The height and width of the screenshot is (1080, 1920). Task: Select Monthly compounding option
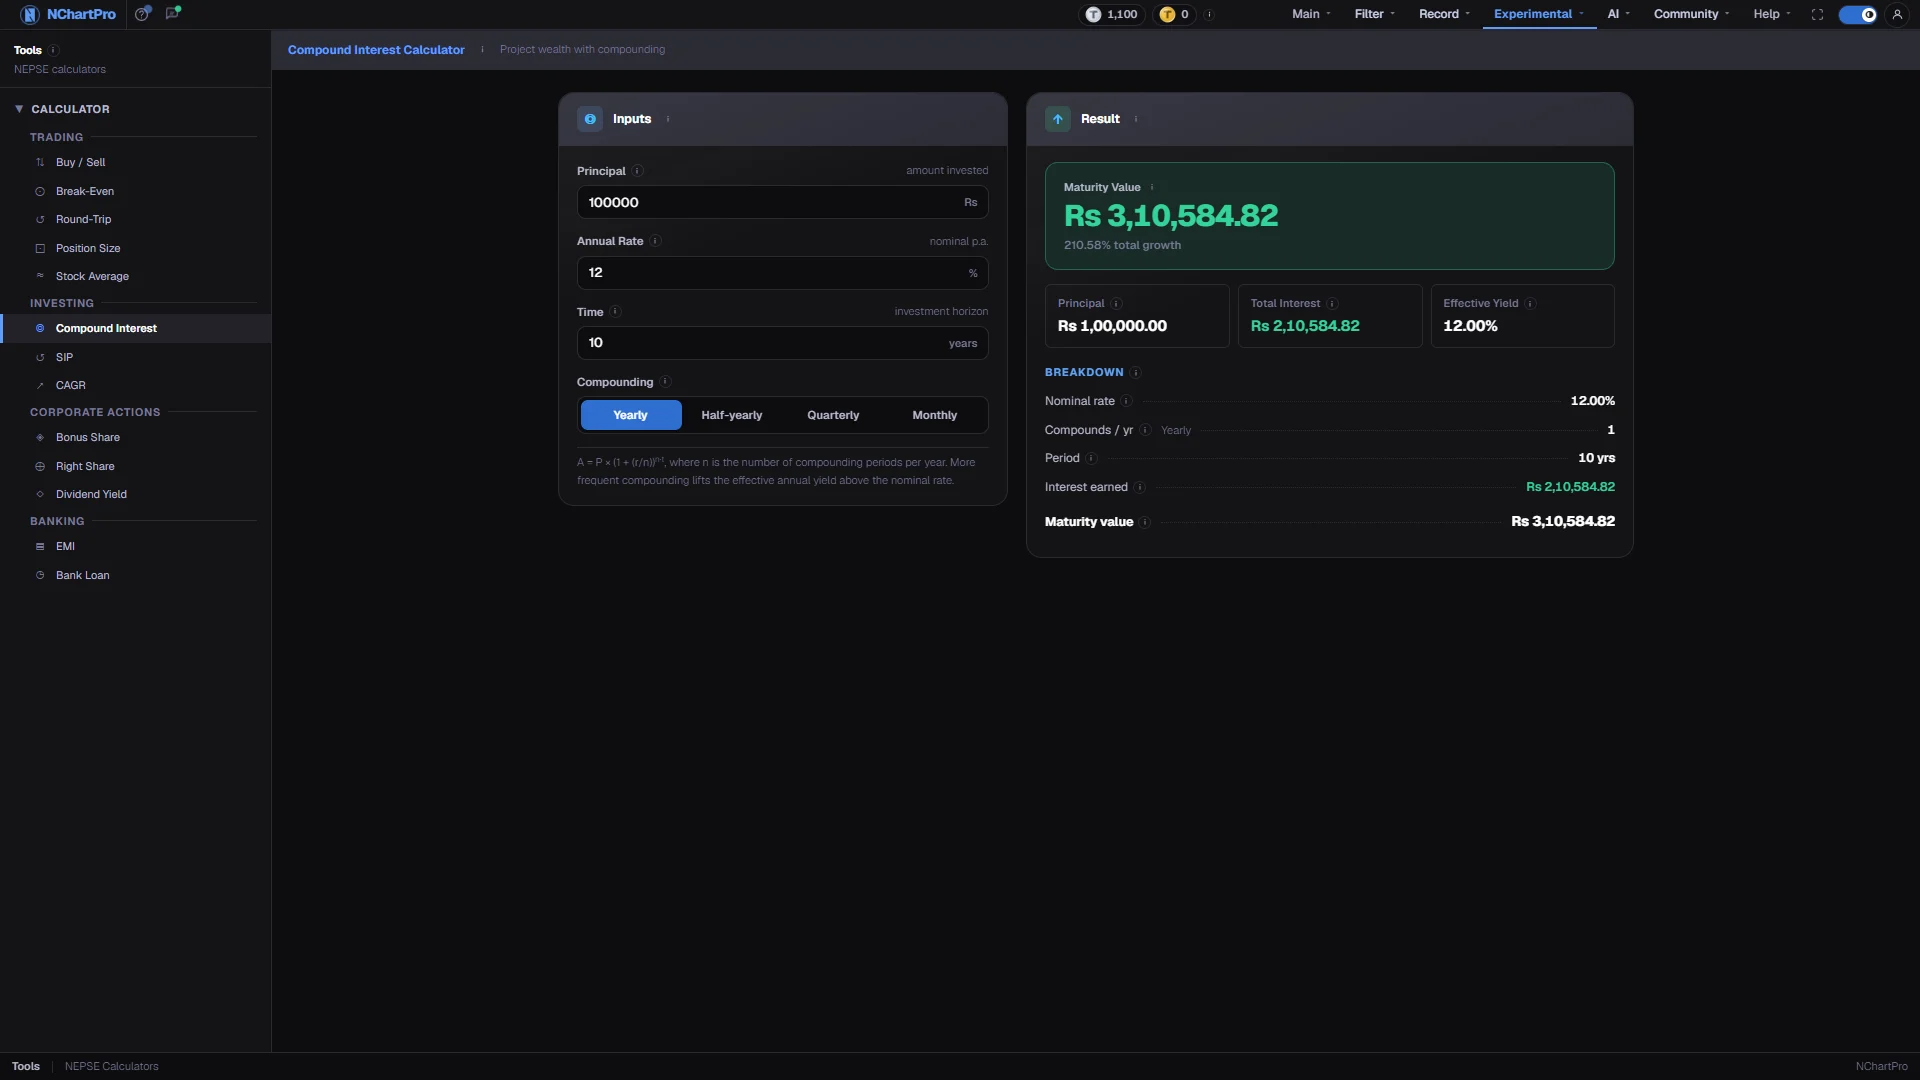point(935,415)
